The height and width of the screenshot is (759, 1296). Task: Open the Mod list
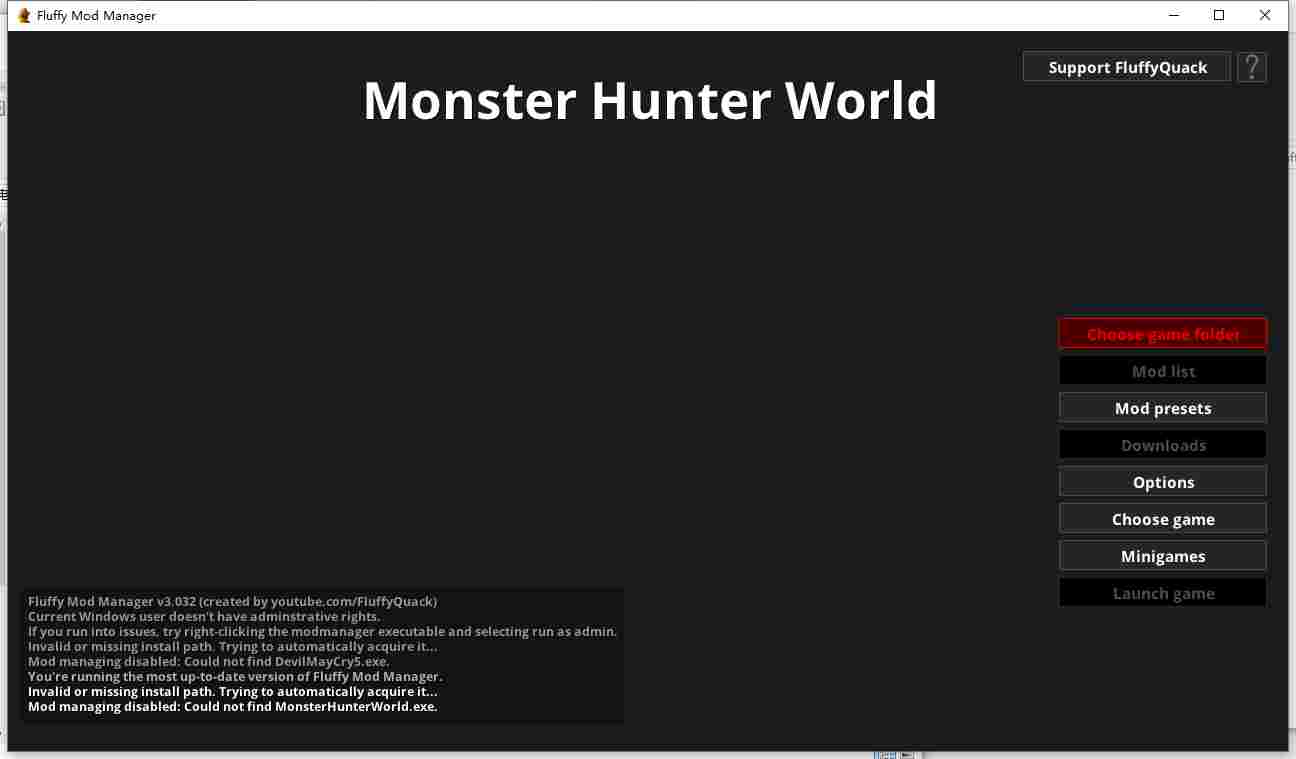click(1163, 371)
